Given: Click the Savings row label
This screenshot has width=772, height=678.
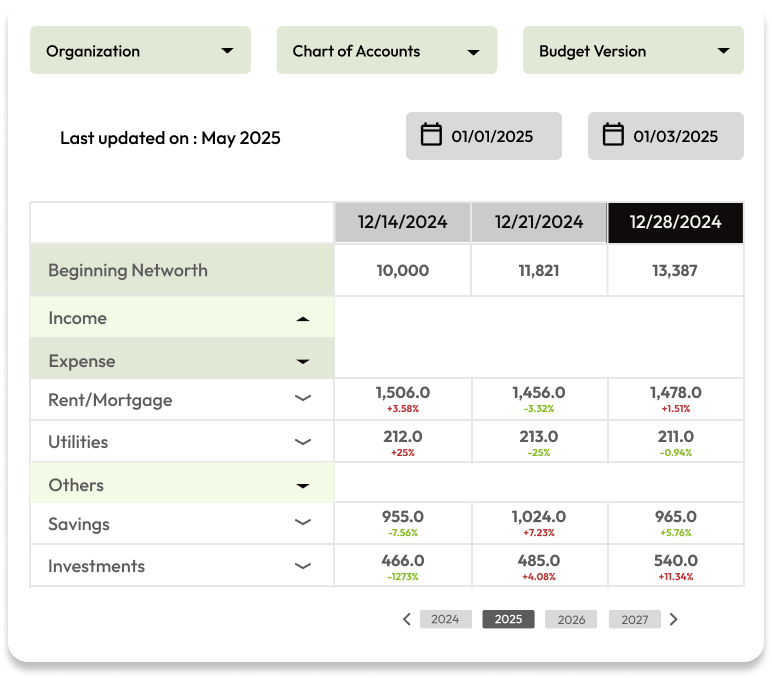Looking at the screenshot, I should 79,524.
